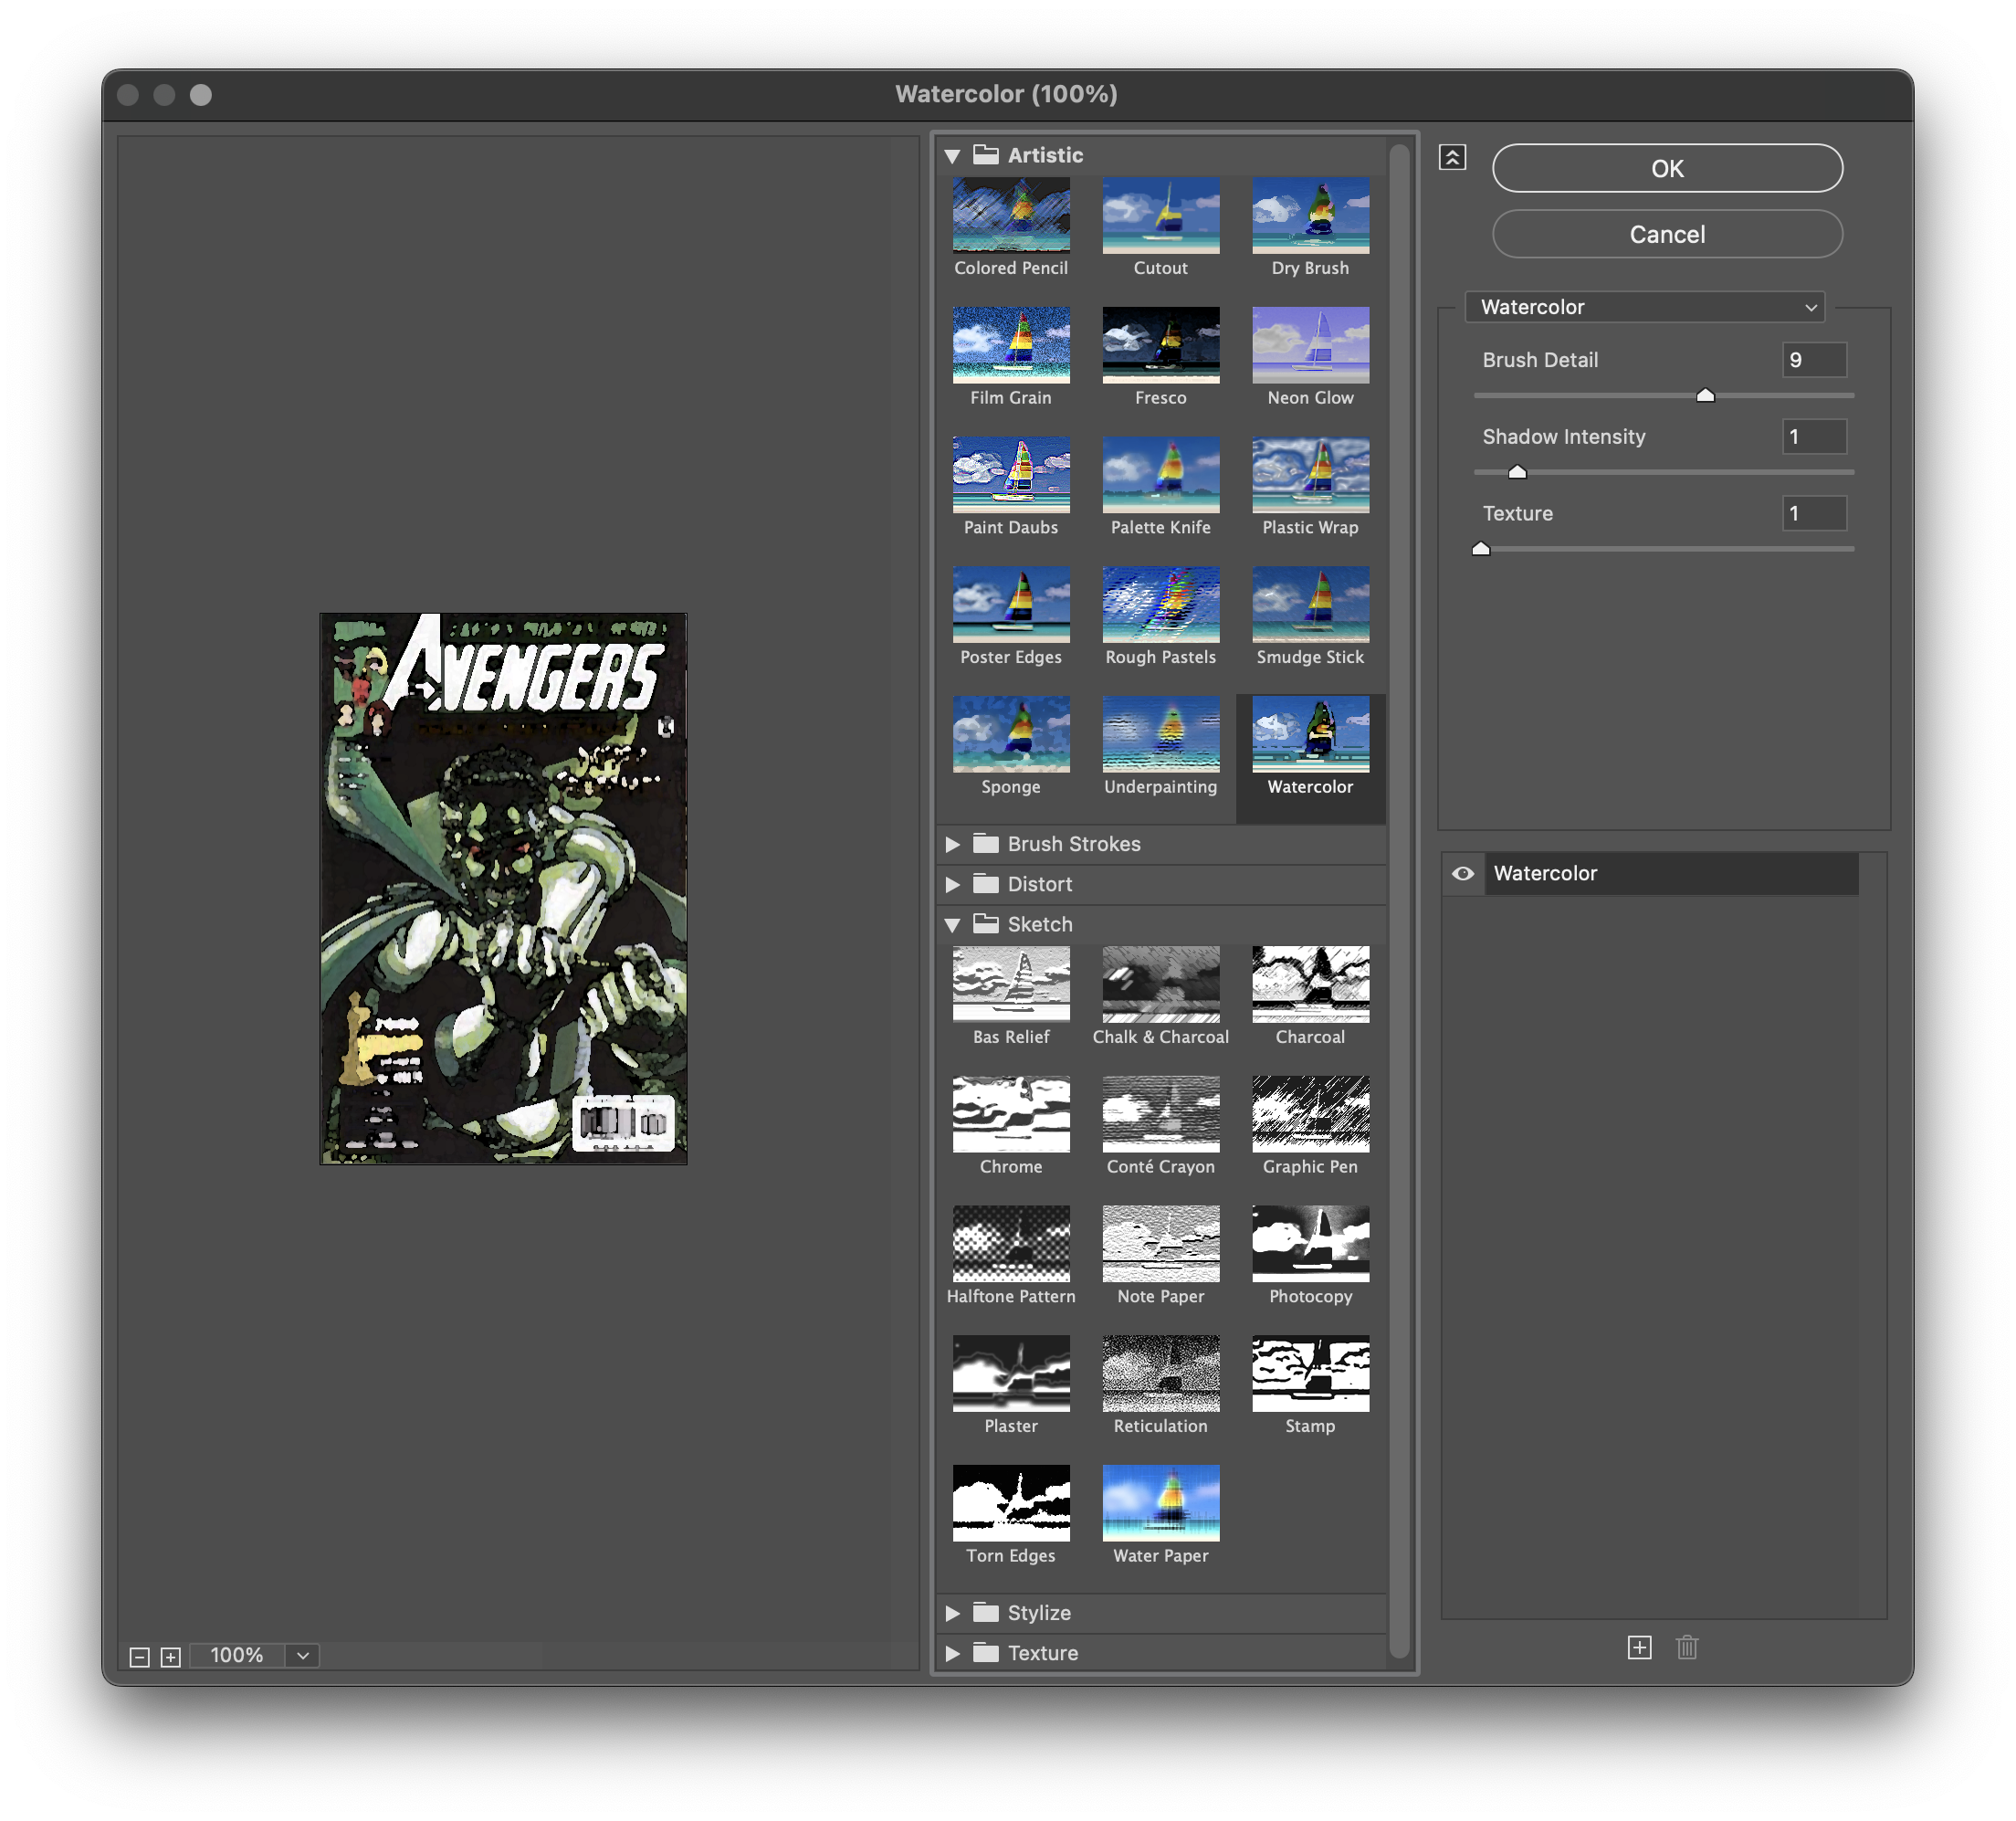Select the Poster Edges filter
This screenshot has width=2016, height=1821.
pos(1010,606)
